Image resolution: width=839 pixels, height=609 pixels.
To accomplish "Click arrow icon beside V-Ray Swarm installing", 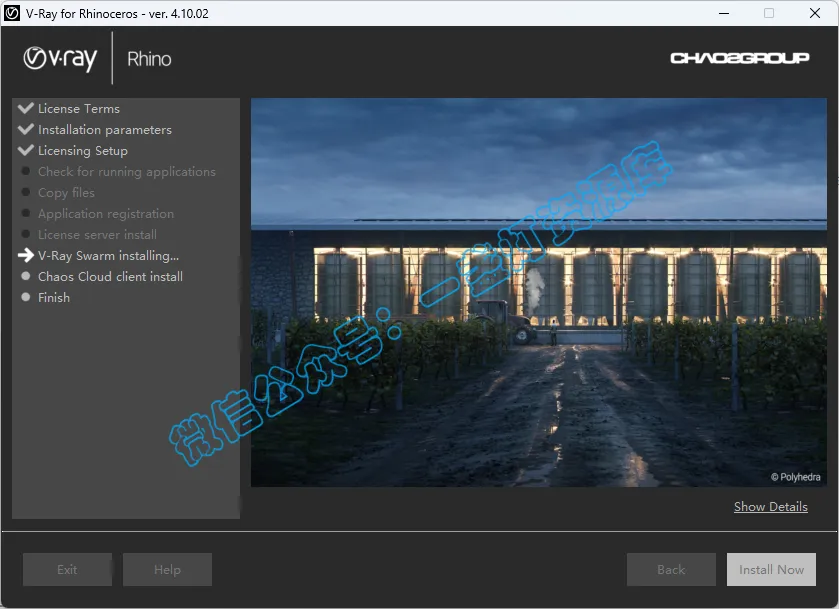I will coord(26,255).
